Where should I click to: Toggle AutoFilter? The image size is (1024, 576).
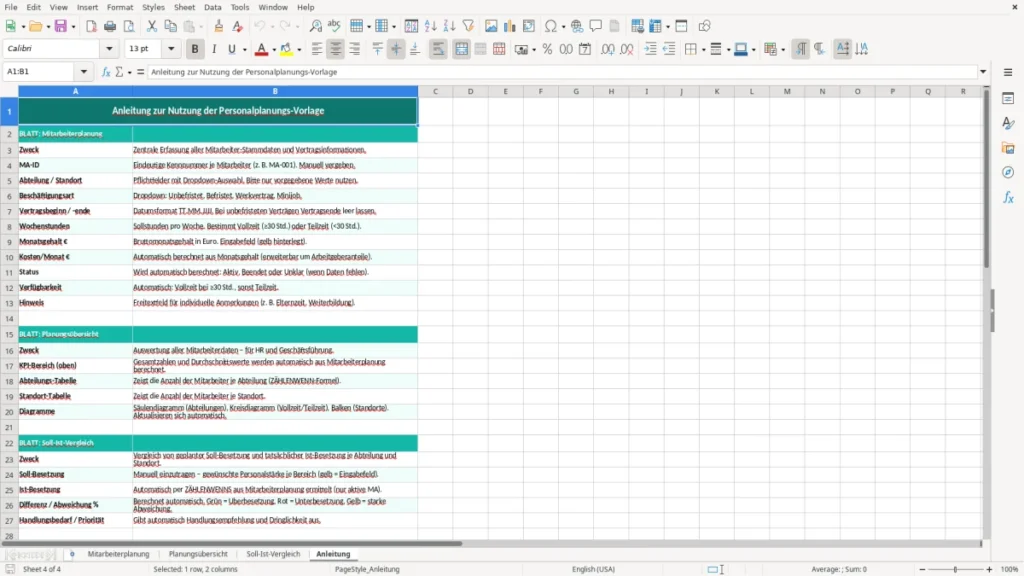coord(468,26)
